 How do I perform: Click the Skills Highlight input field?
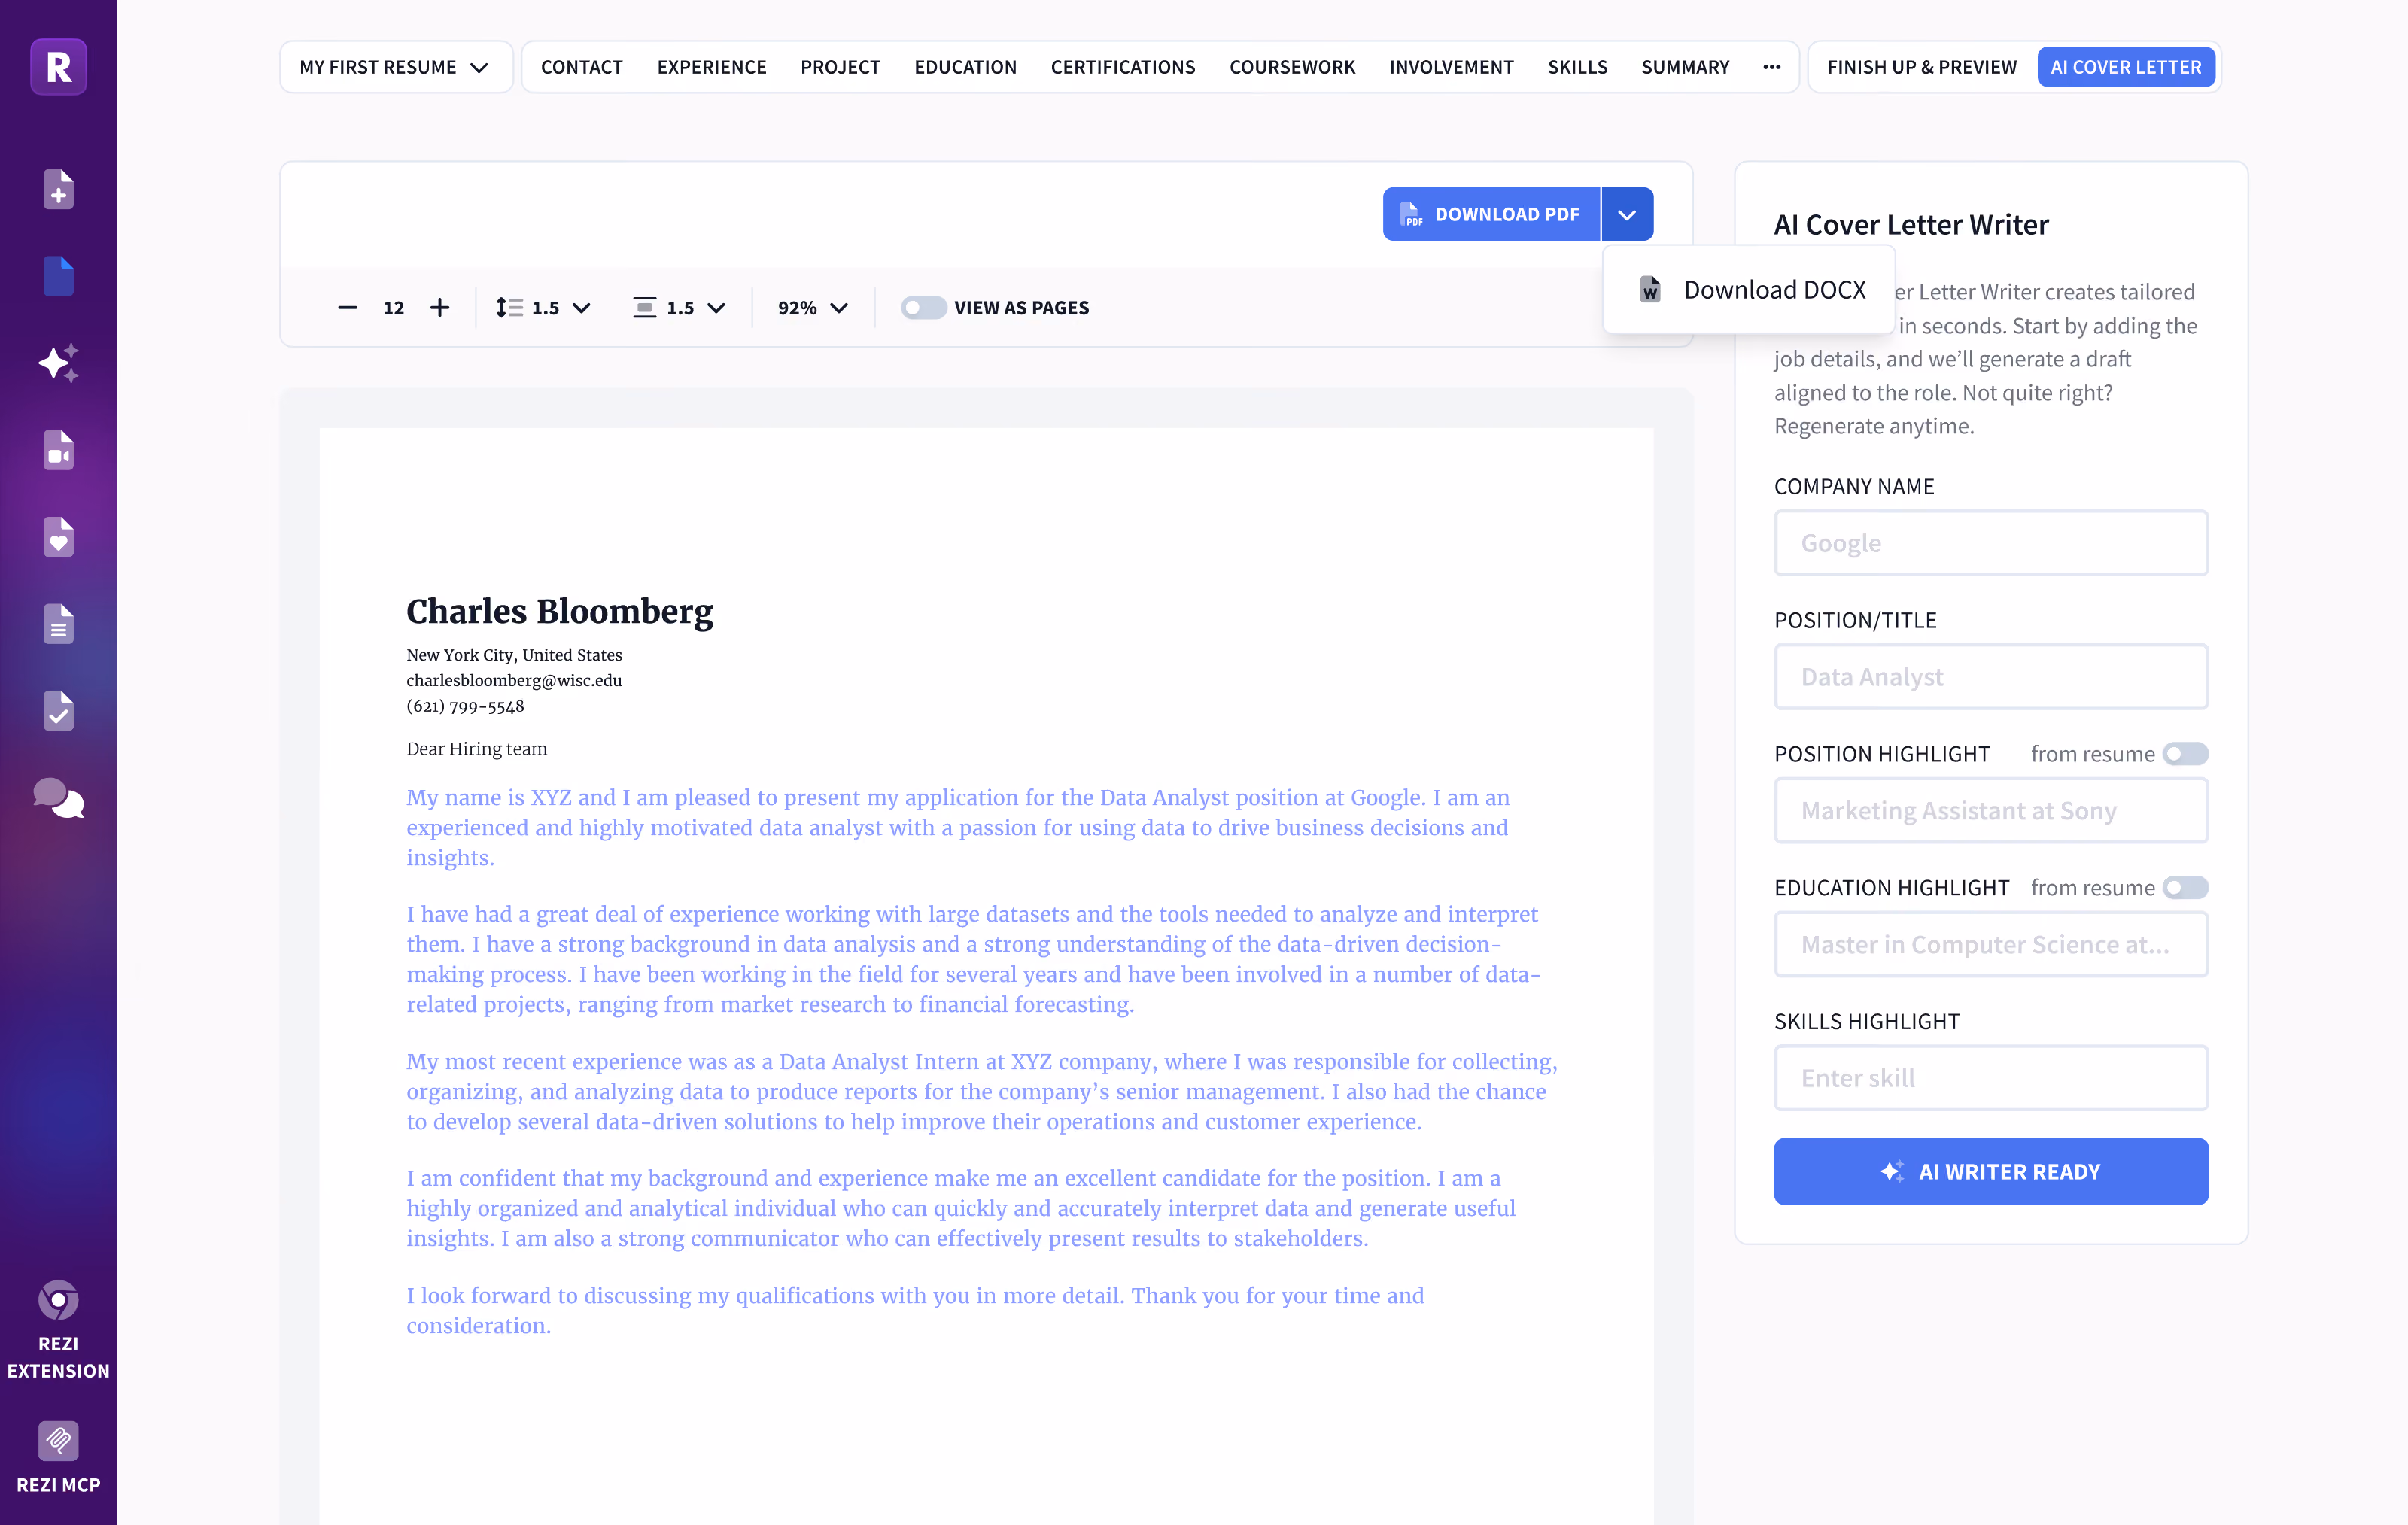(1990, 1078)
